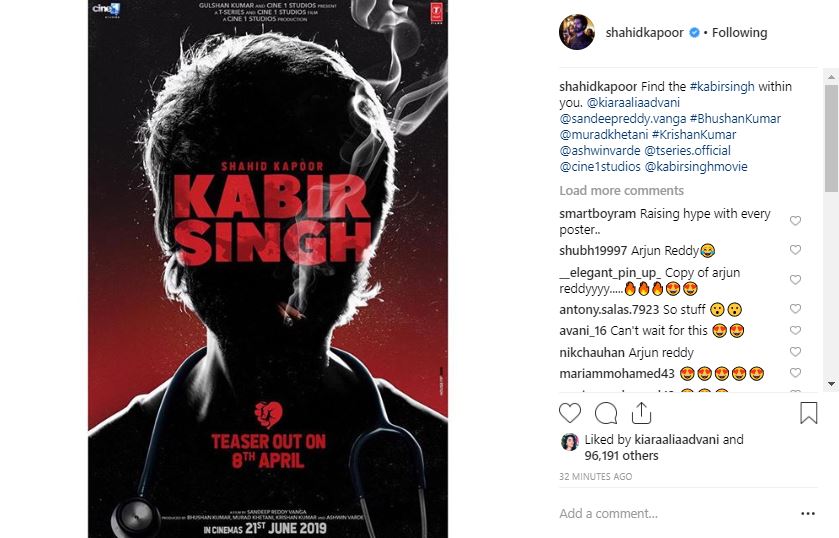This screenshot has height=538, width=839.
Task: Click the scroll up arrow in comments
Action: (x=831, y=78)
